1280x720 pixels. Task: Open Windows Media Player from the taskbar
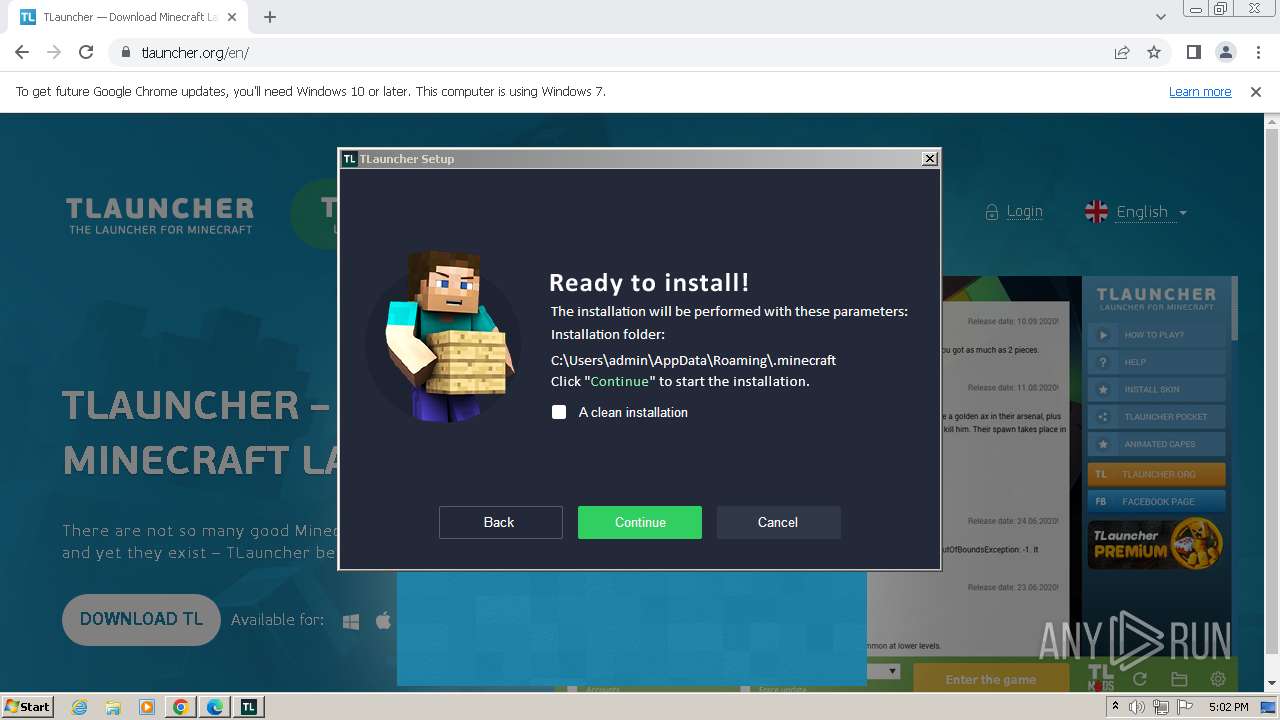[147, 707]
